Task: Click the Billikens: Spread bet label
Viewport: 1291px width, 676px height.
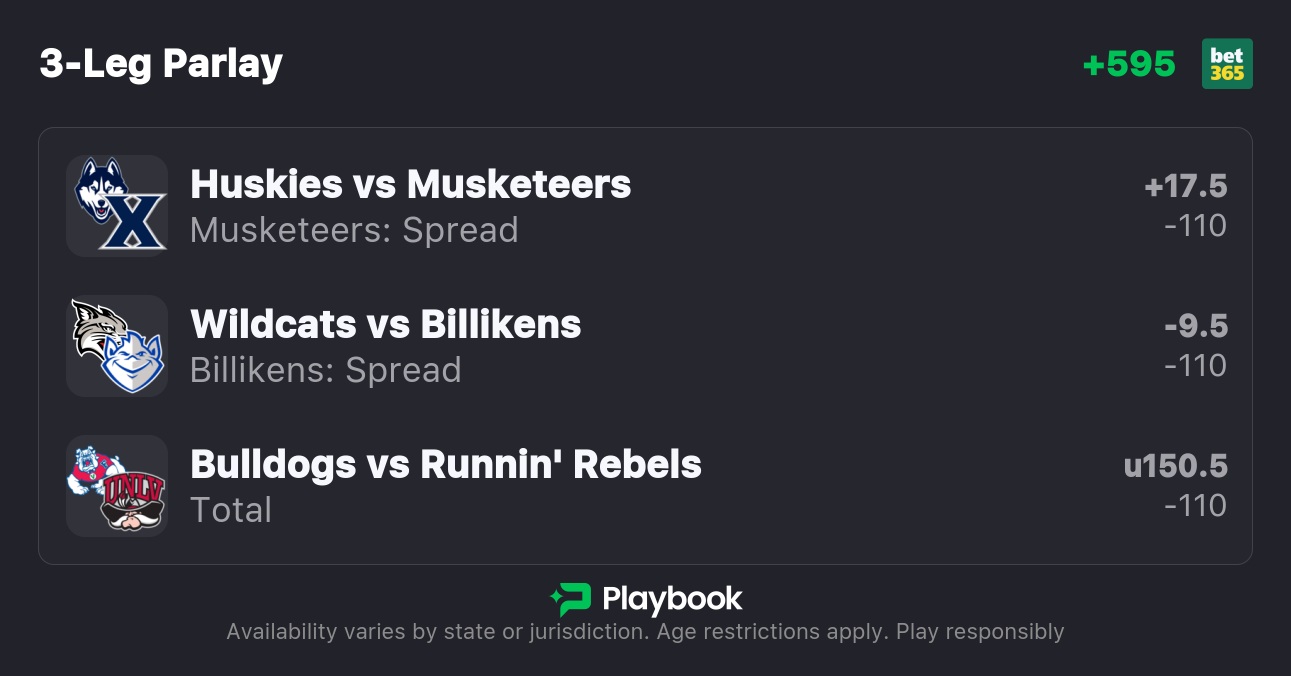Action: coord(325,370)
